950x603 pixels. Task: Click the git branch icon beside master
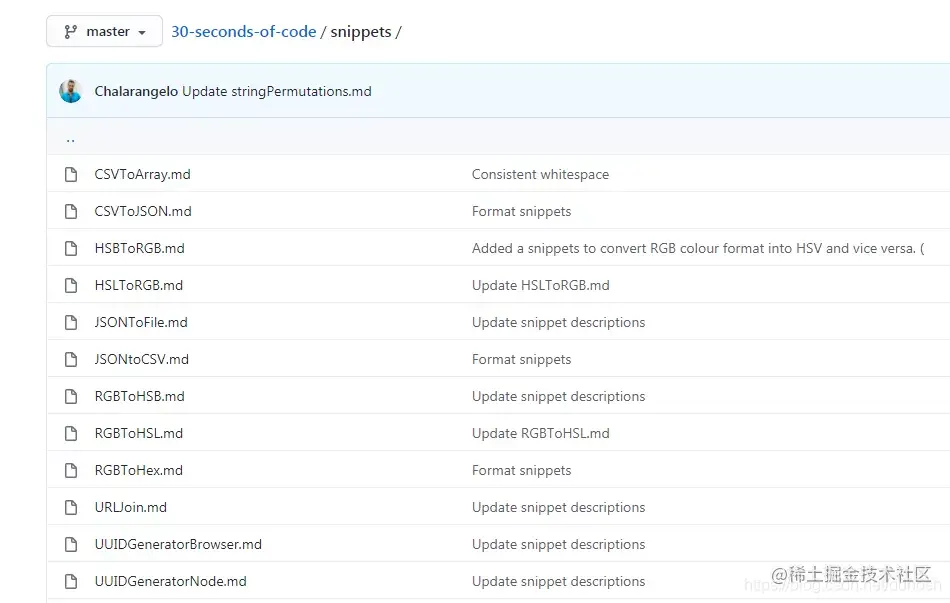pos(71,32)
